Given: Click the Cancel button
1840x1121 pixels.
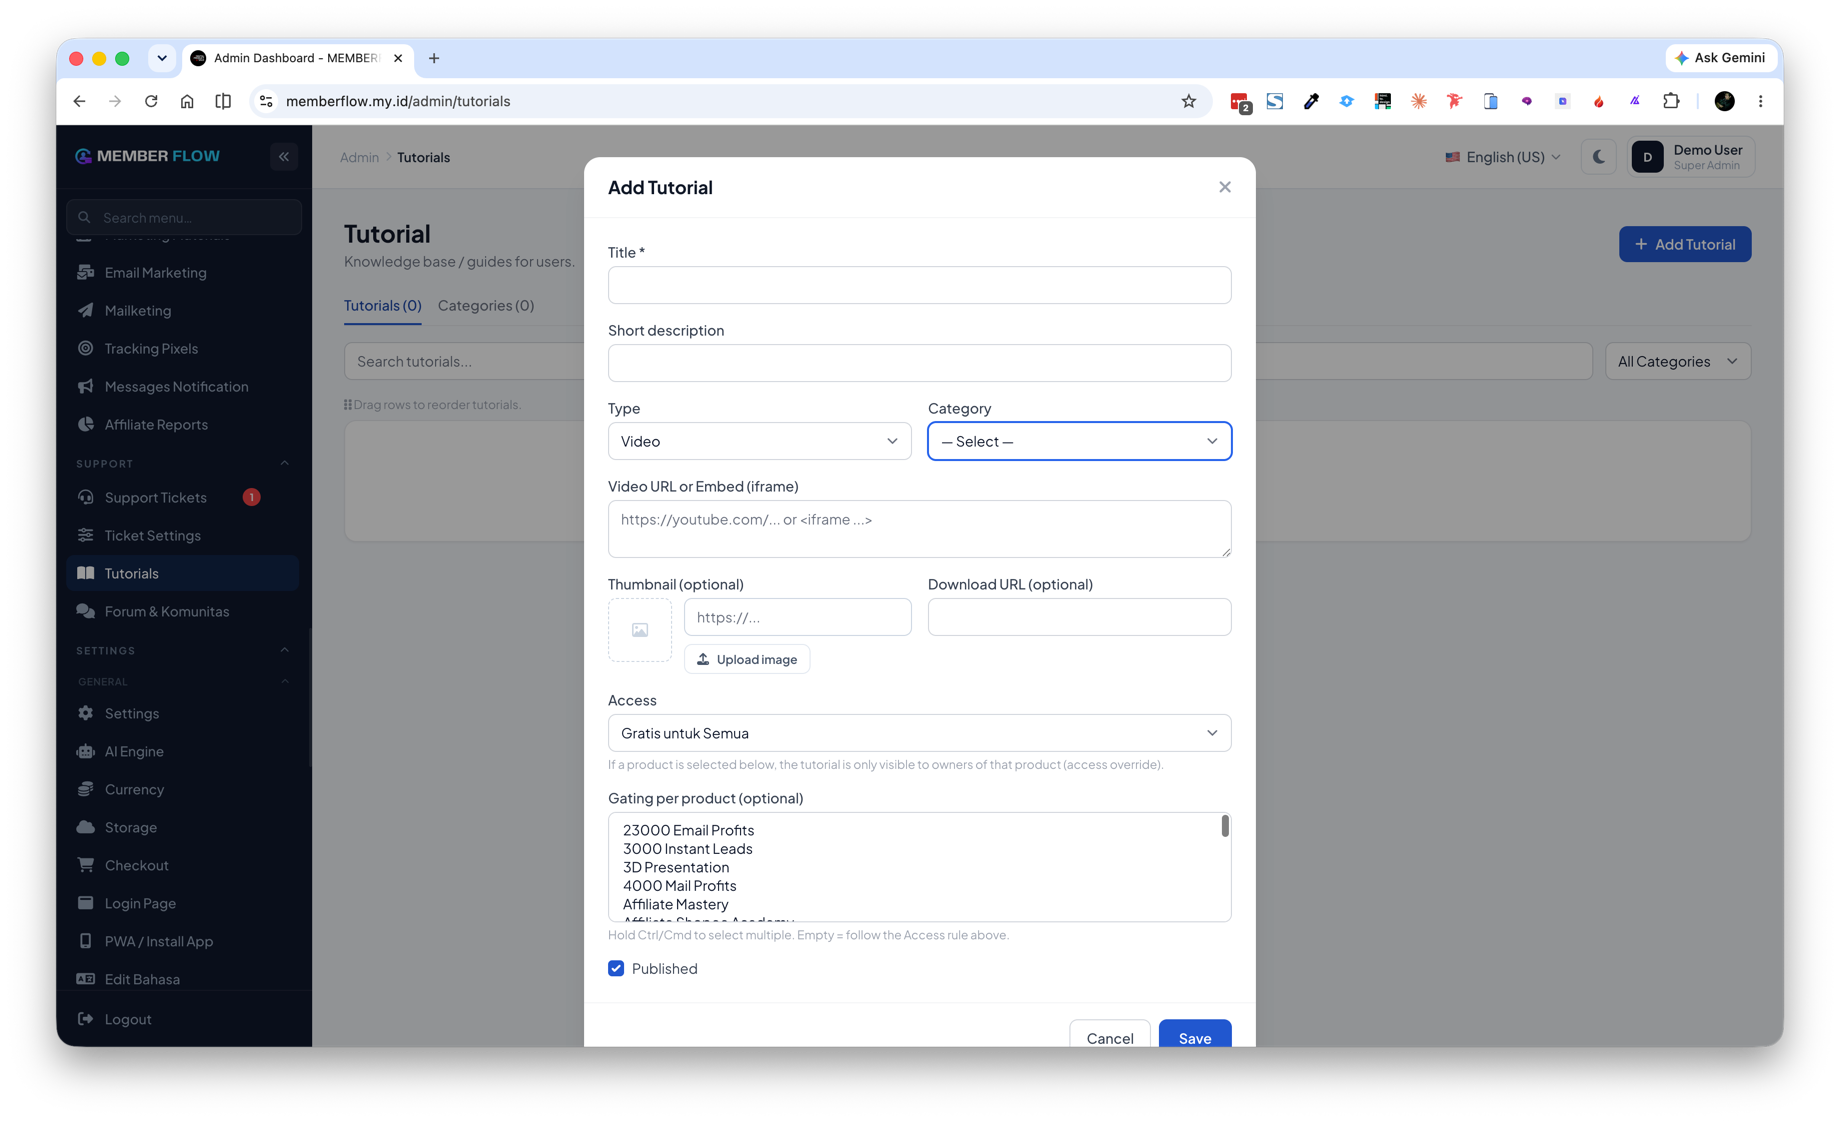Looking at the screenshot, I should coord(1110,1037).
